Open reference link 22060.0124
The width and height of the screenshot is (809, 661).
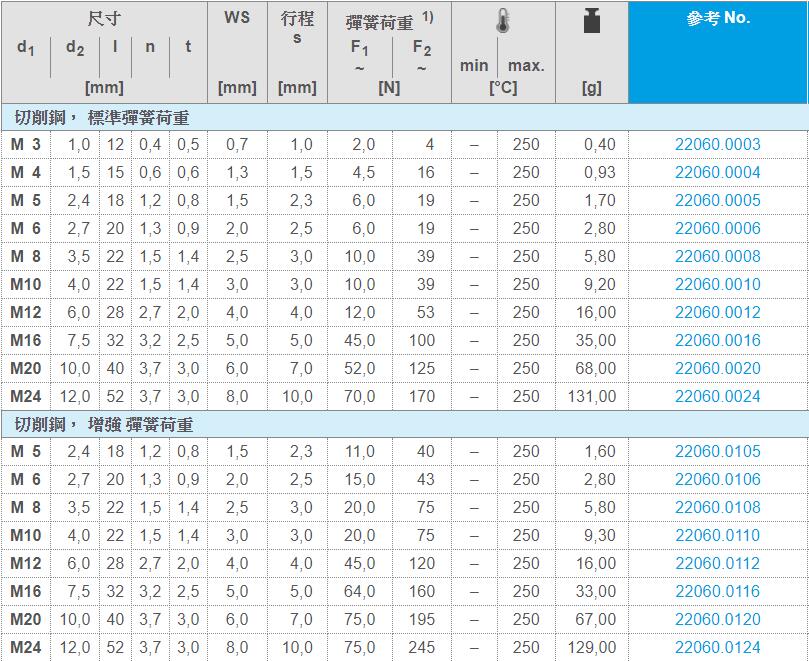tap(717, 647)
